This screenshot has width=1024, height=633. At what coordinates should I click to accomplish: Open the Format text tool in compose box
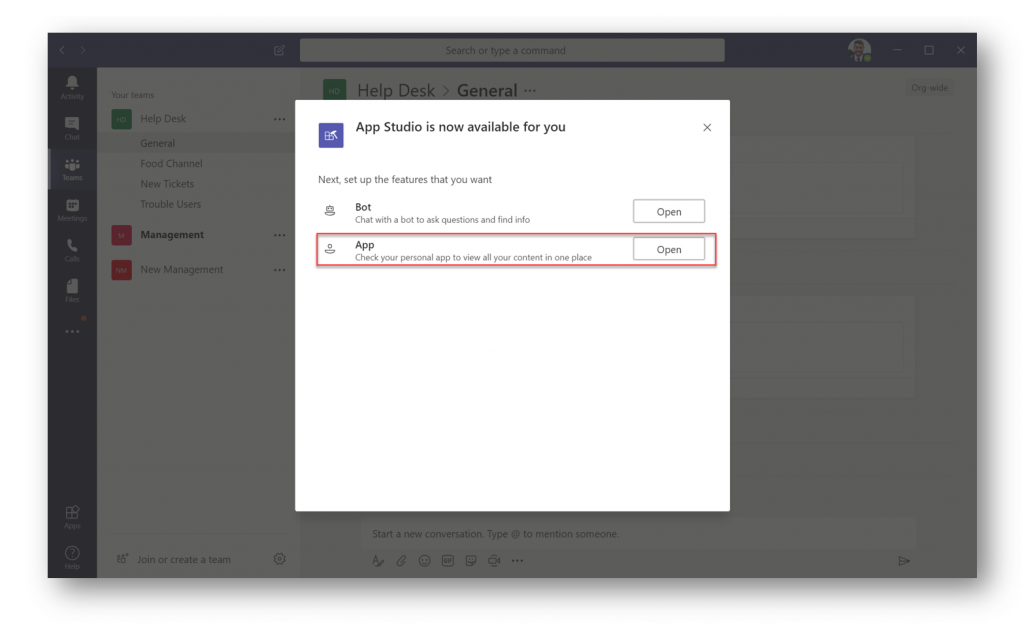click(377, 560)
